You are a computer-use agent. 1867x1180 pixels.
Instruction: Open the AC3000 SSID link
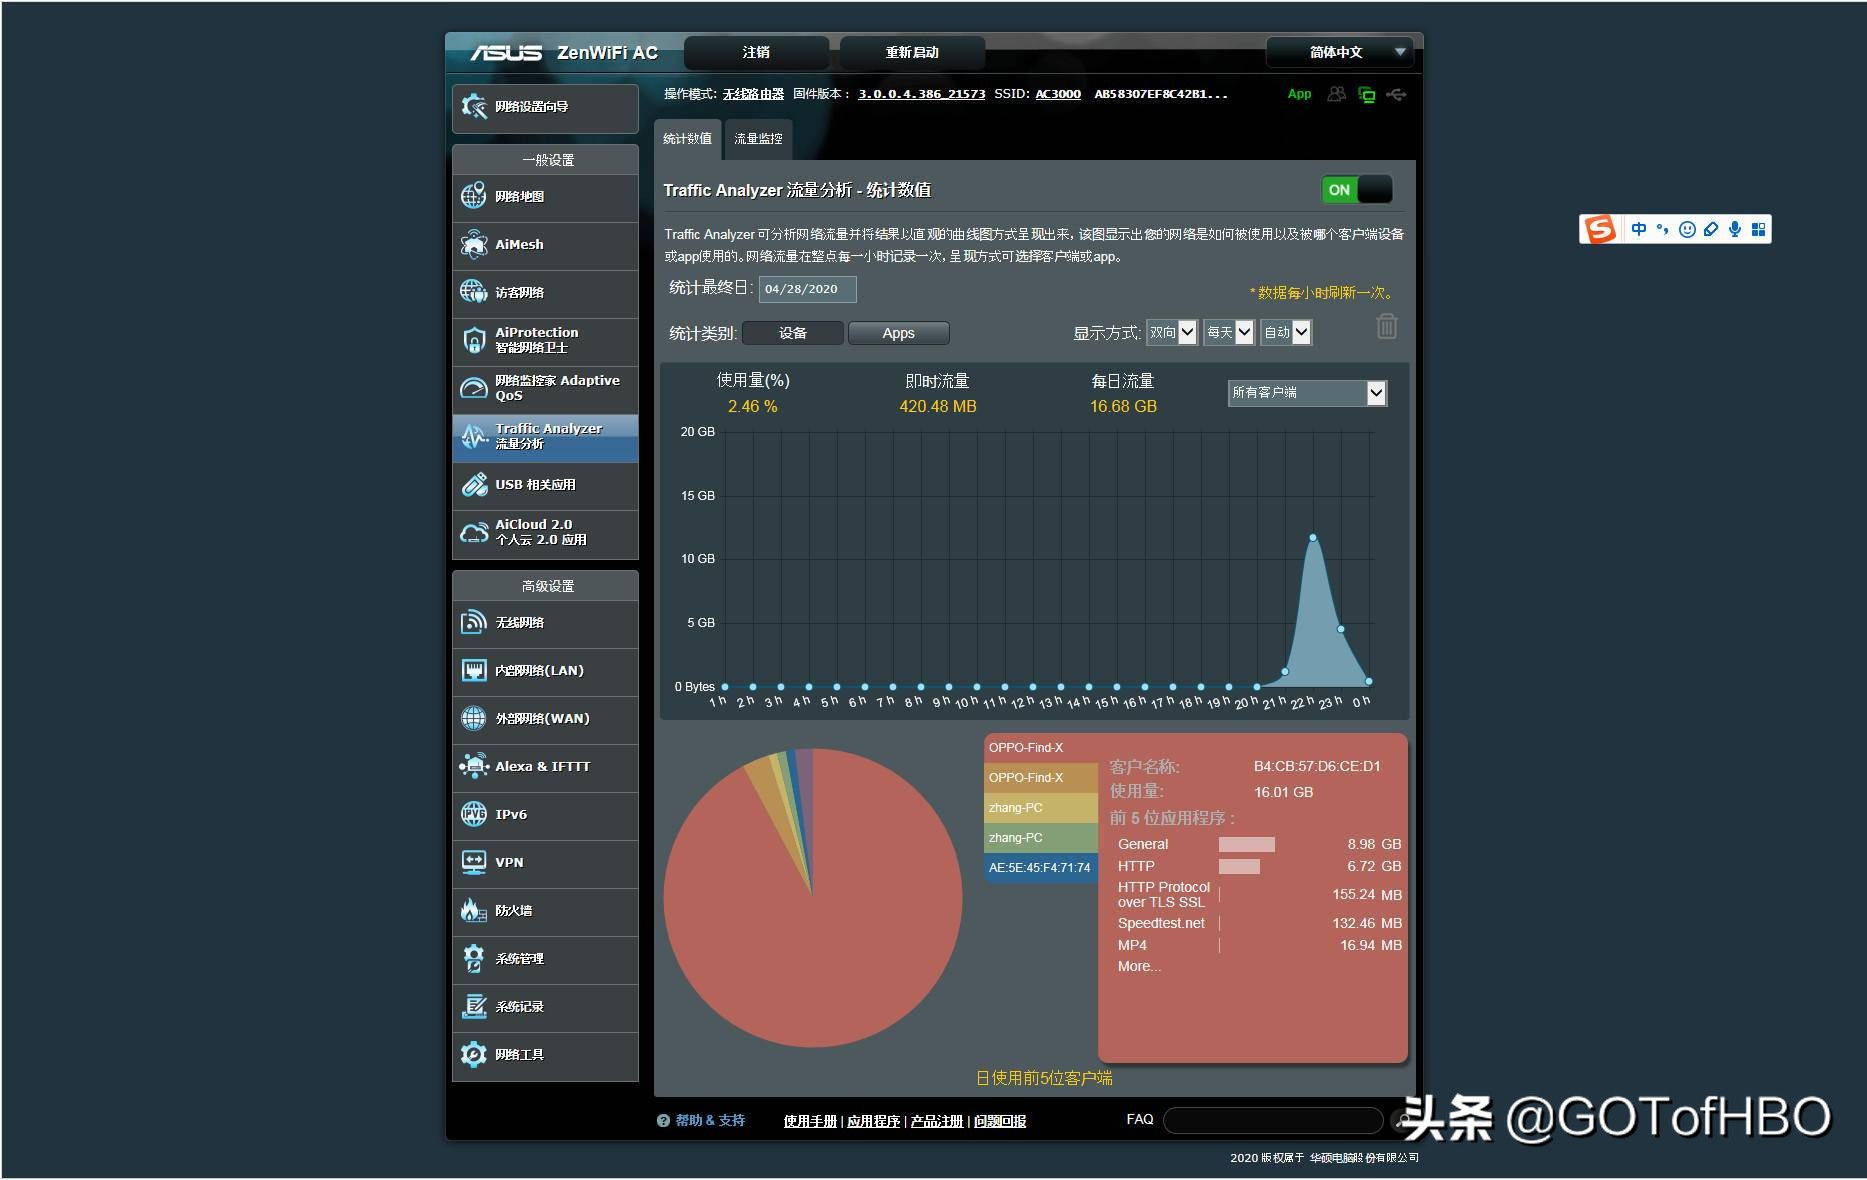pos(1057,94)
